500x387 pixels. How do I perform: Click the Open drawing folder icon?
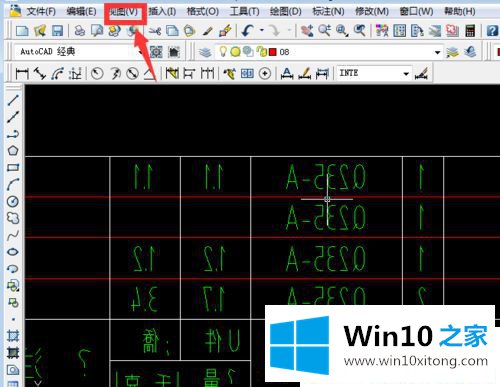click(x=40, y=31)
